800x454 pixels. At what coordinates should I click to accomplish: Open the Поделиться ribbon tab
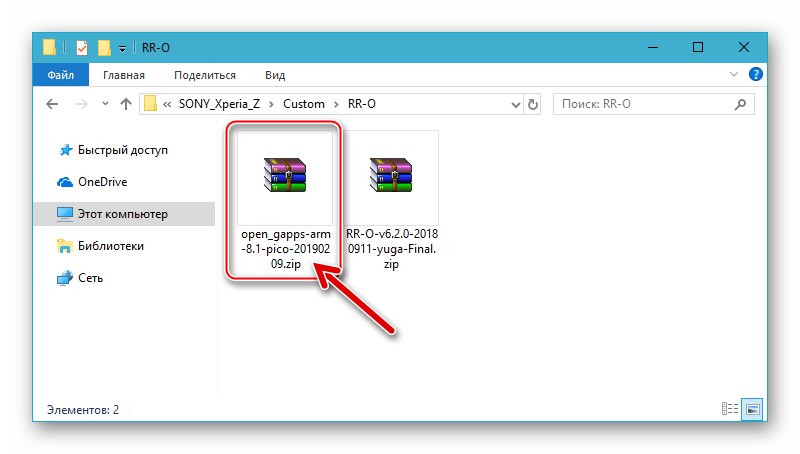(205, 75)
